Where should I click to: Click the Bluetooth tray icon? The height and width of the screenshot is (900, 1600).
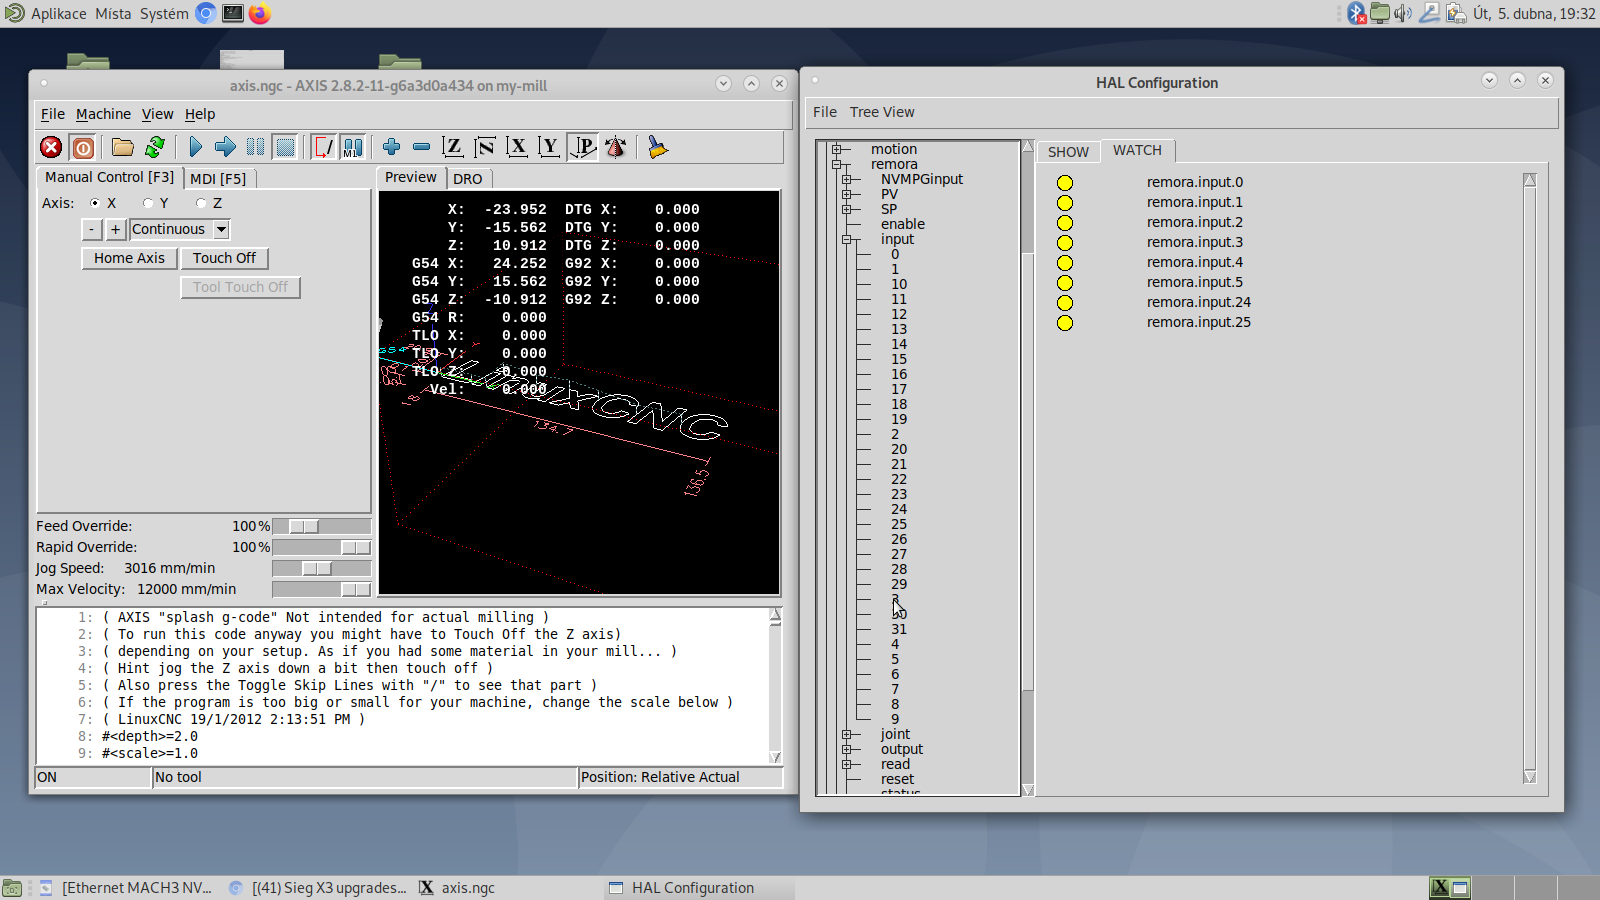tap(1356, 13)
